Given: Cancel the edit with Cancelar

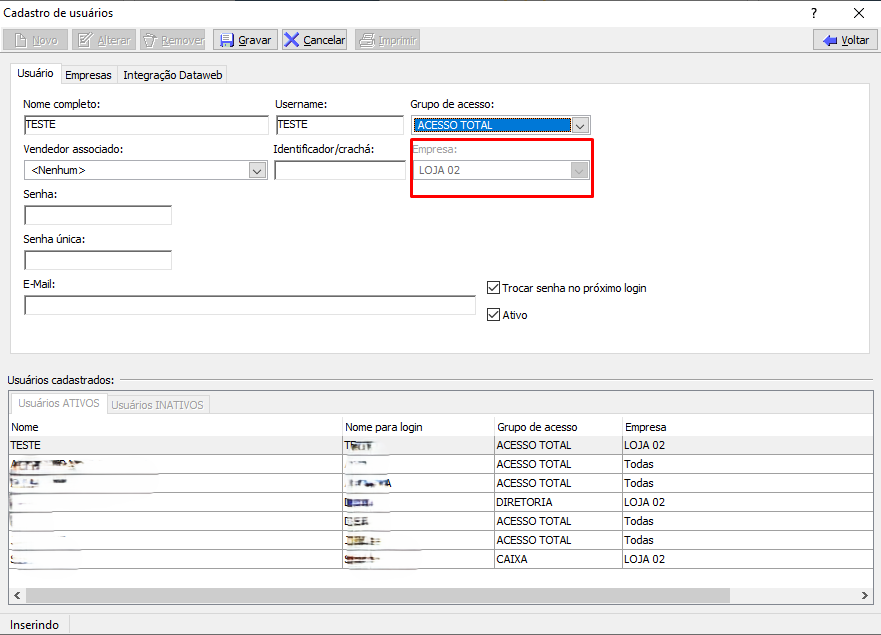Looking at the screenshot, I should (x=315, y=40).
